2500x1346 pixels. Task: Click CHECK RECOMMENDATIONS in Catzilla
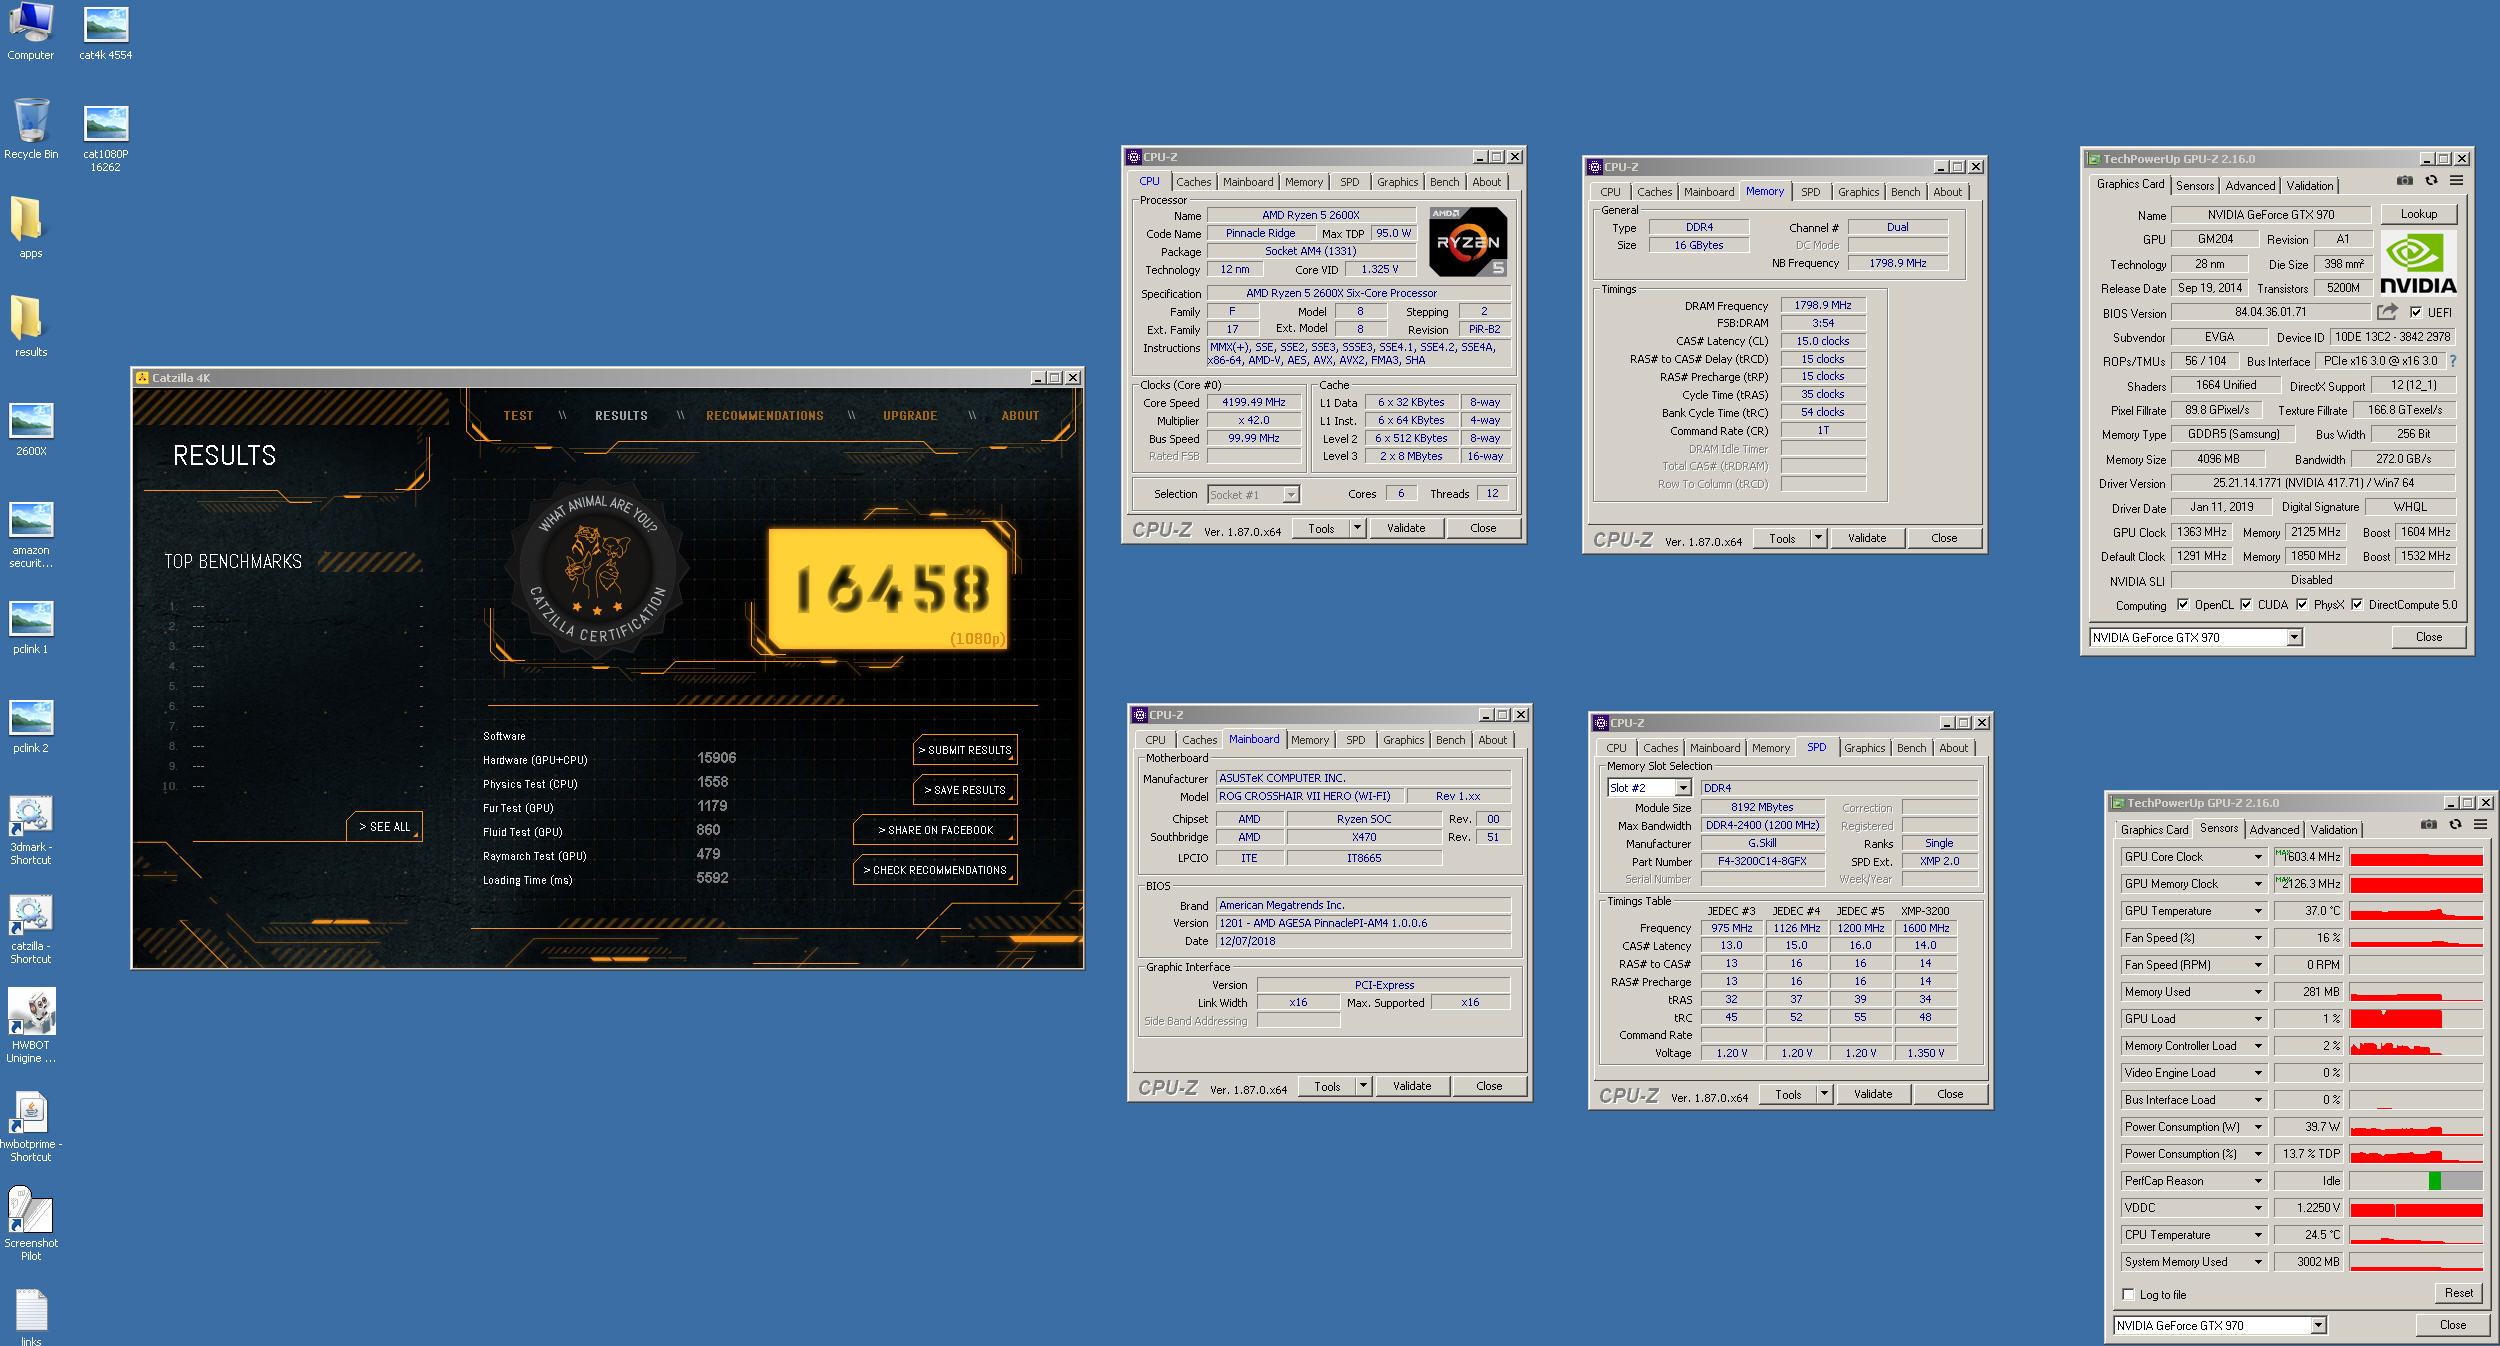point(935,870)
